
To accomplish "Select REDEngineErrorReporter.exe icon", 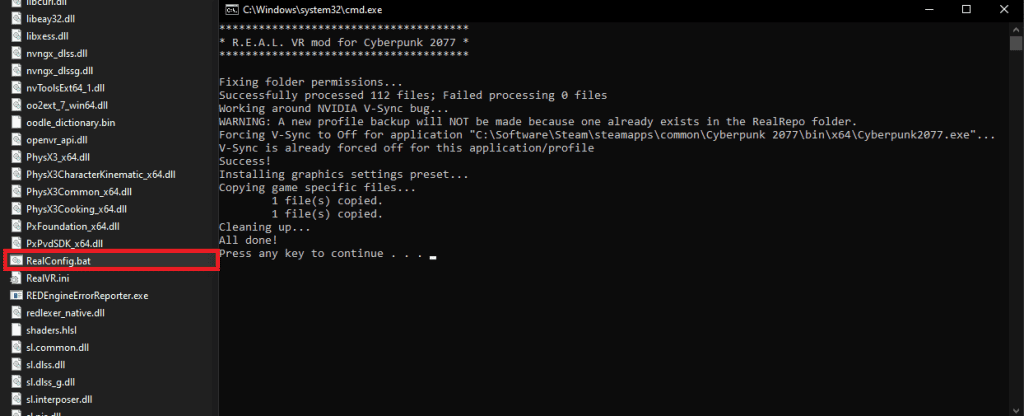I will point(16,295).
